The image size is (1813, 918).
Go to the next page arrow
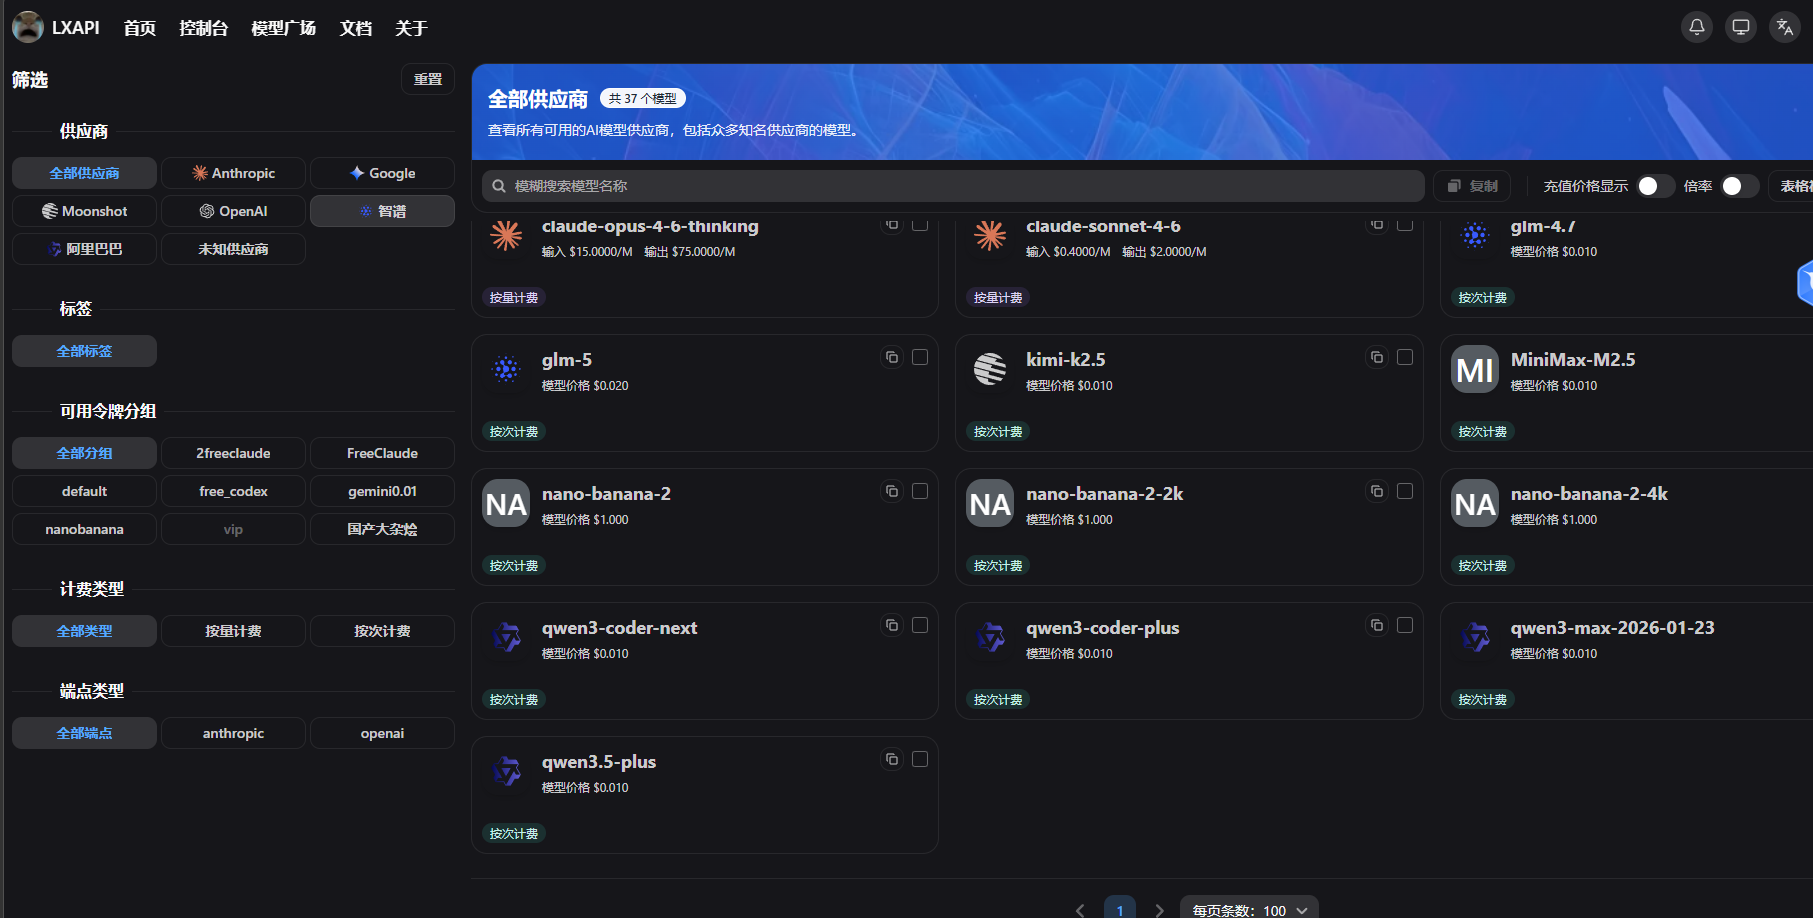point(1159,910)
